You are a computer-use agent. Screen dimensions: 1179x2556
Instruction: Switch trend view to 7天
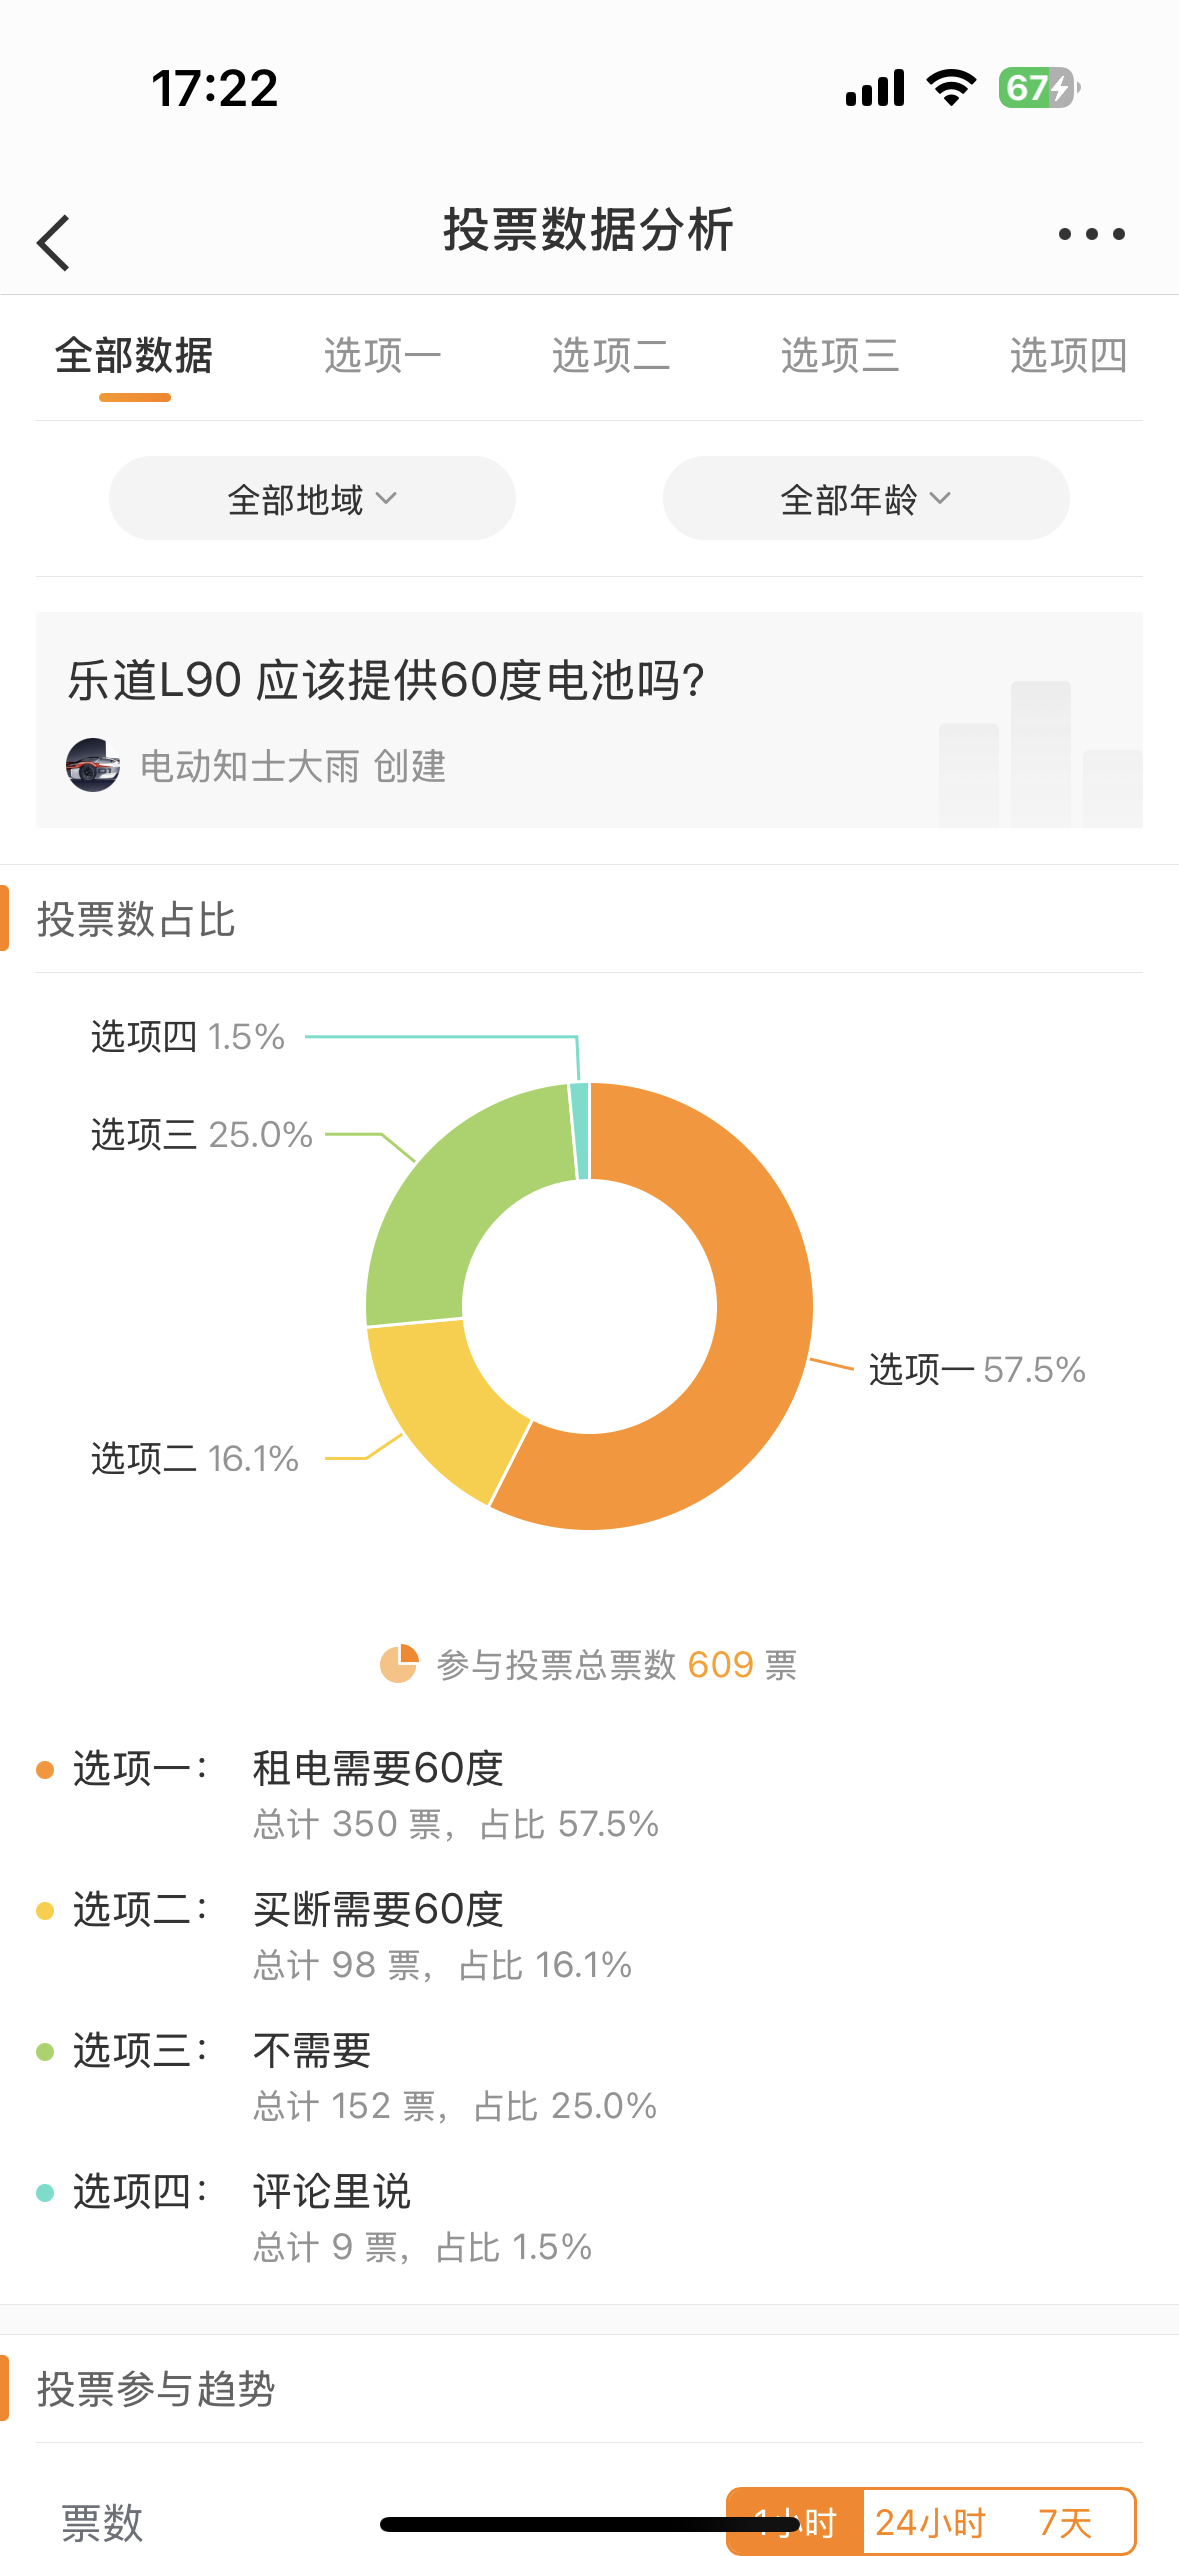(x=1065, y=2522)
